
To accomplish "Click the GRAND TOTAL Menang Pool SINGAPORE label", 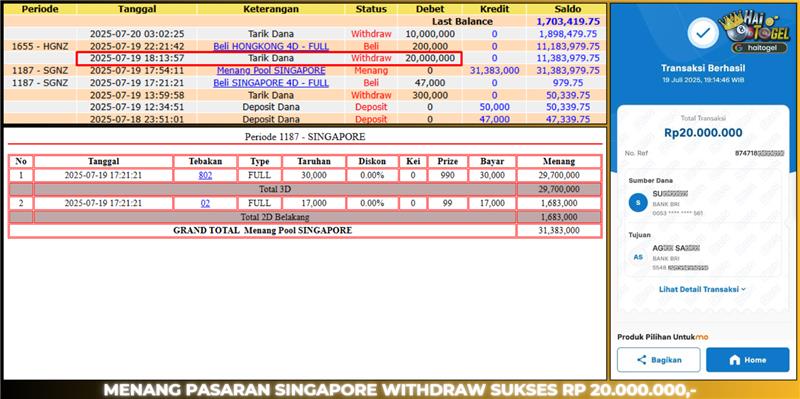I will pyautogui.click(x=262, y=231).
